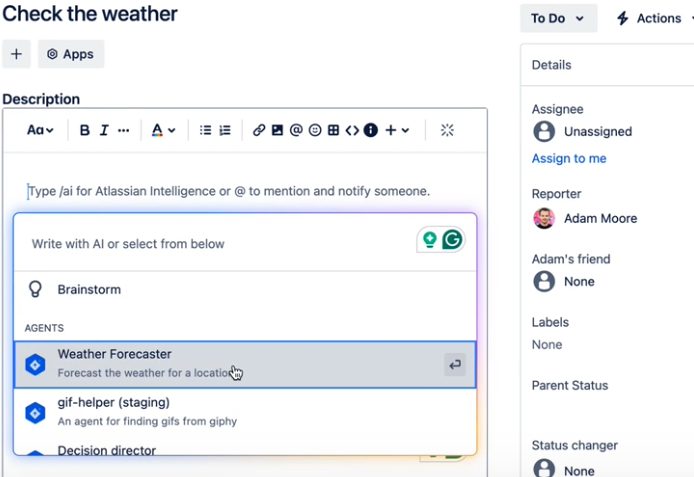
Task: Open the emoji picker
Action: point(315,130)
